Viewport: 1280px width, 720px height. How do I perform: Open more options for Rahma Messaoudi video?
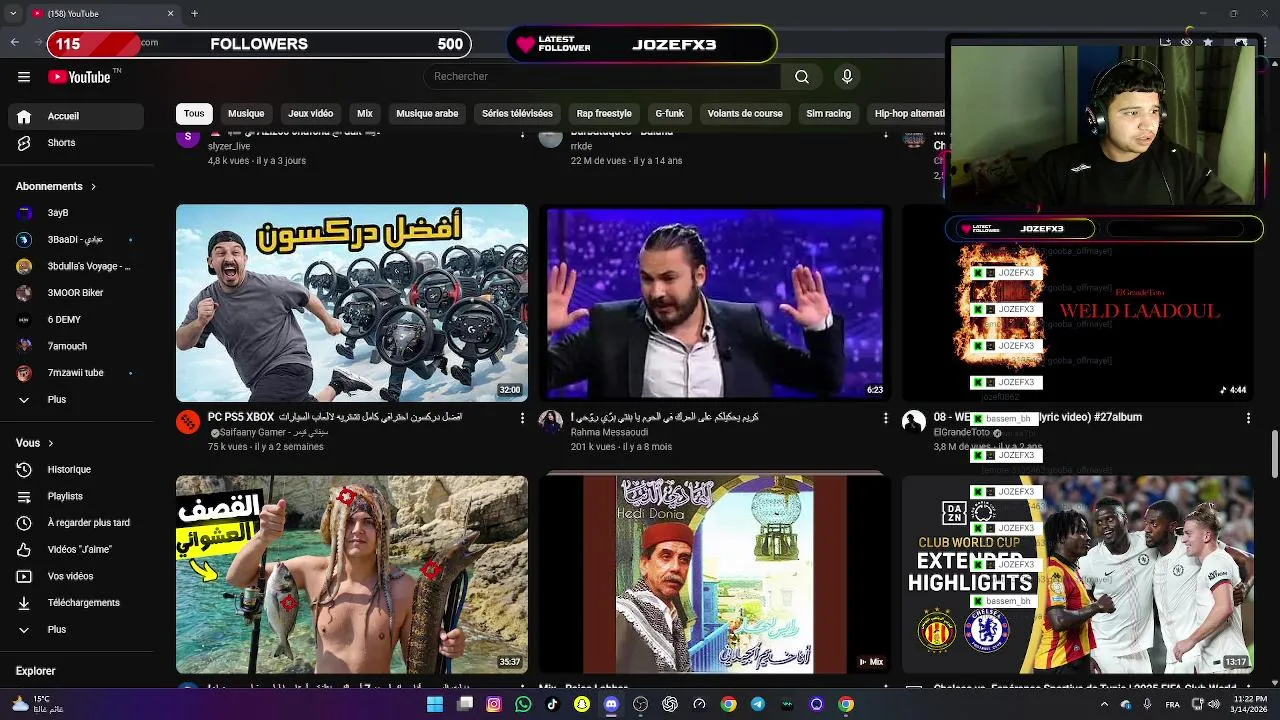coord(885,418)
